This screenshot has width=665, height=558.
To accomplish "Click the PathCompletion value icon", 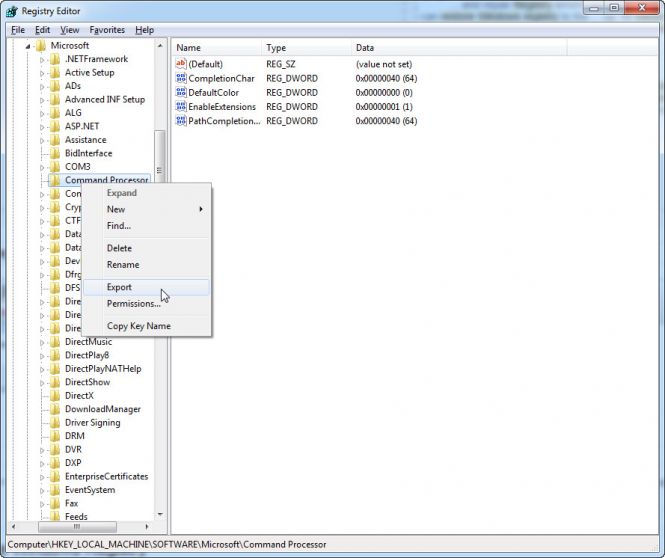I will click(181, 120).
